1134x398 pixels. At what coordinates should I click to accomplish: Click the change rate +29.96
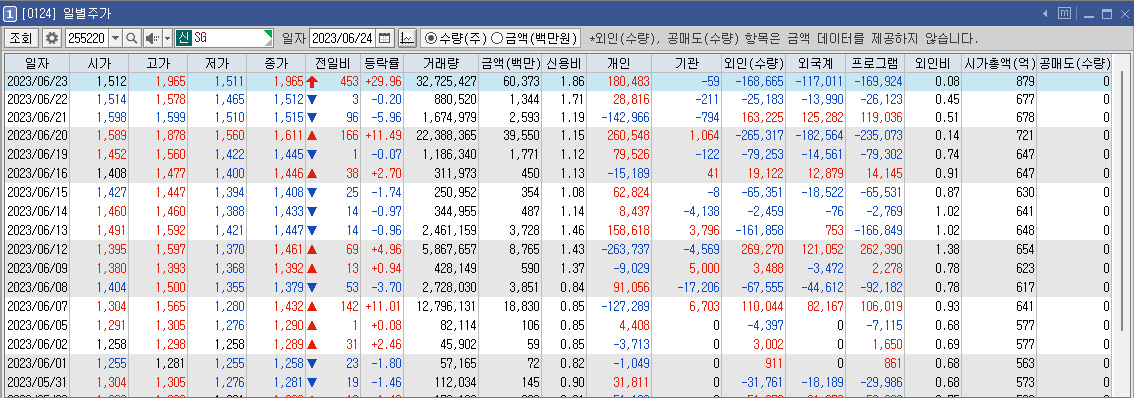[383, 82]
